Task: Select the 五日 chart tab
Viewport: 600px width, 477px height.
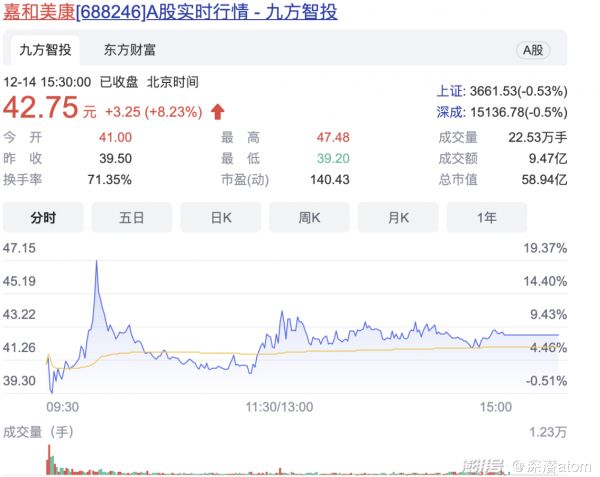Action: pyautogui.click(x=132, y=218)
